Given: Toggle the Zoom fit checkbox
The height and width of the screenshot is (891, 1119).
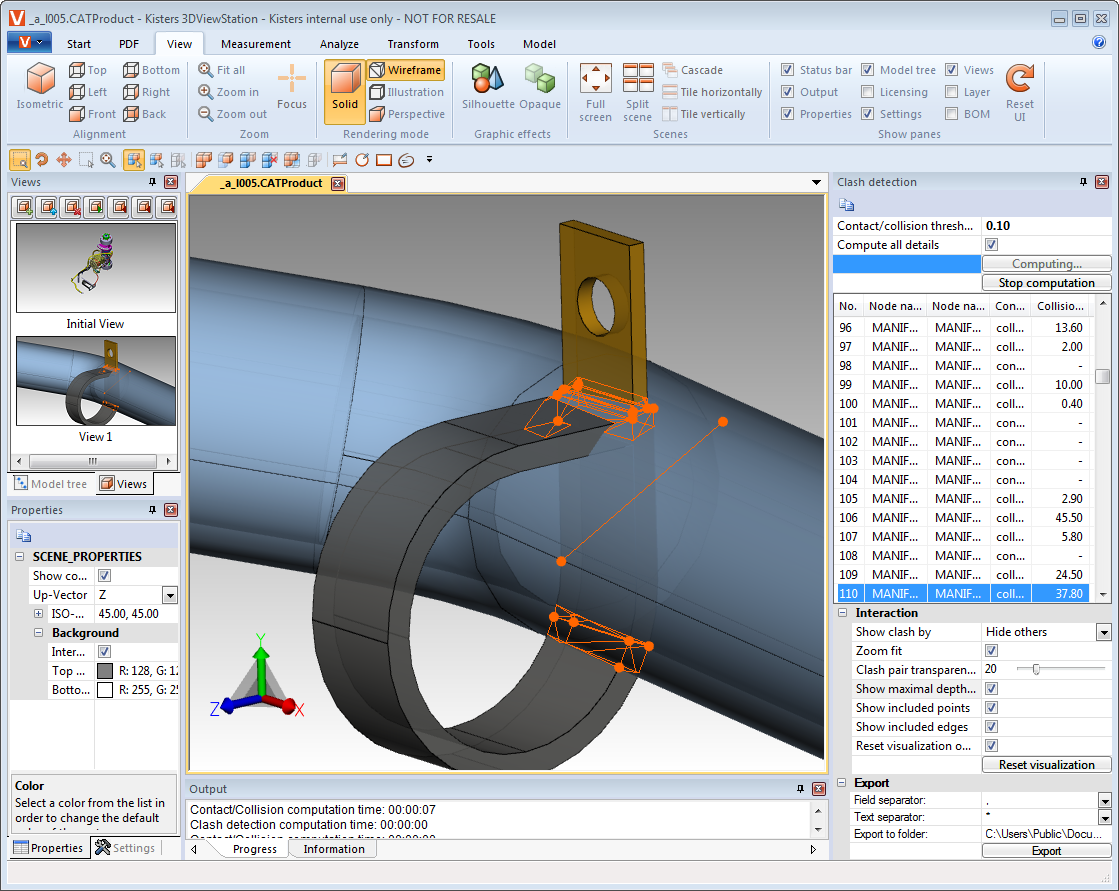Looking at the screenshot, I should click(991, 651).
